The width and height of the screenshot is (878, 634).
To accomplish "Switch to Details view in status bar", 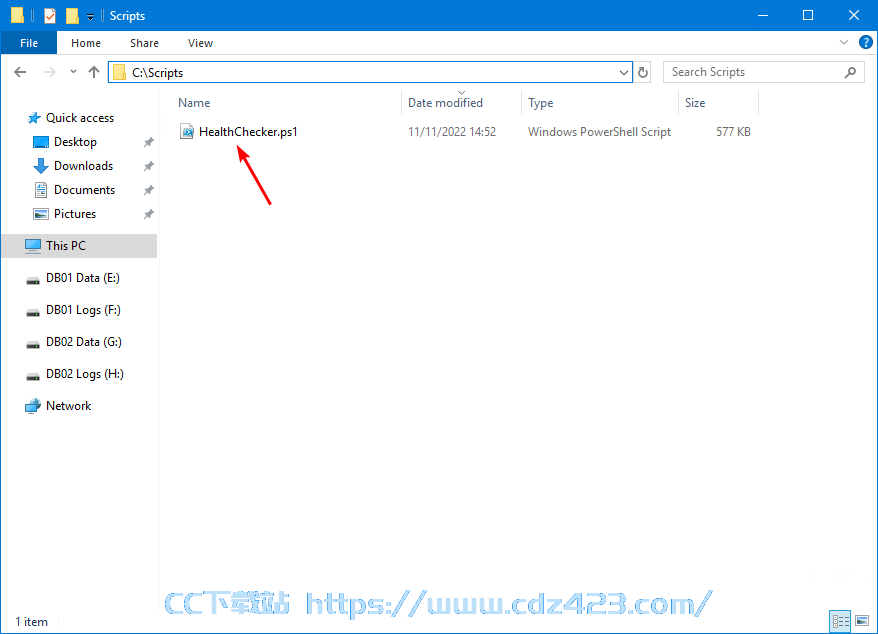I will point(840,621).
